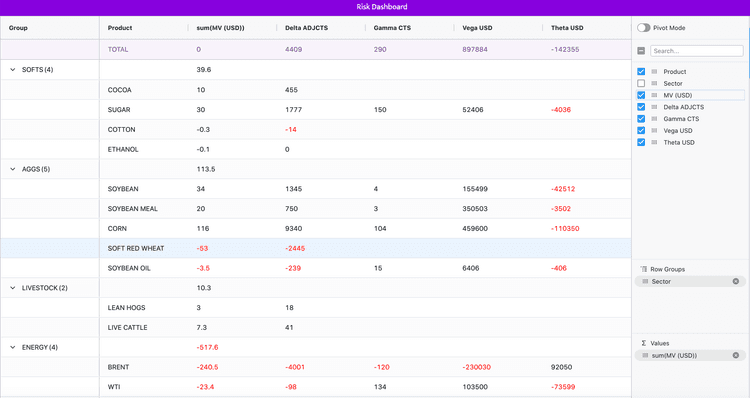Screen dimensions: 750x398
Task: Click the drag handle on sum(MV (USD)) value chip
Action: (x=645, y=355)
